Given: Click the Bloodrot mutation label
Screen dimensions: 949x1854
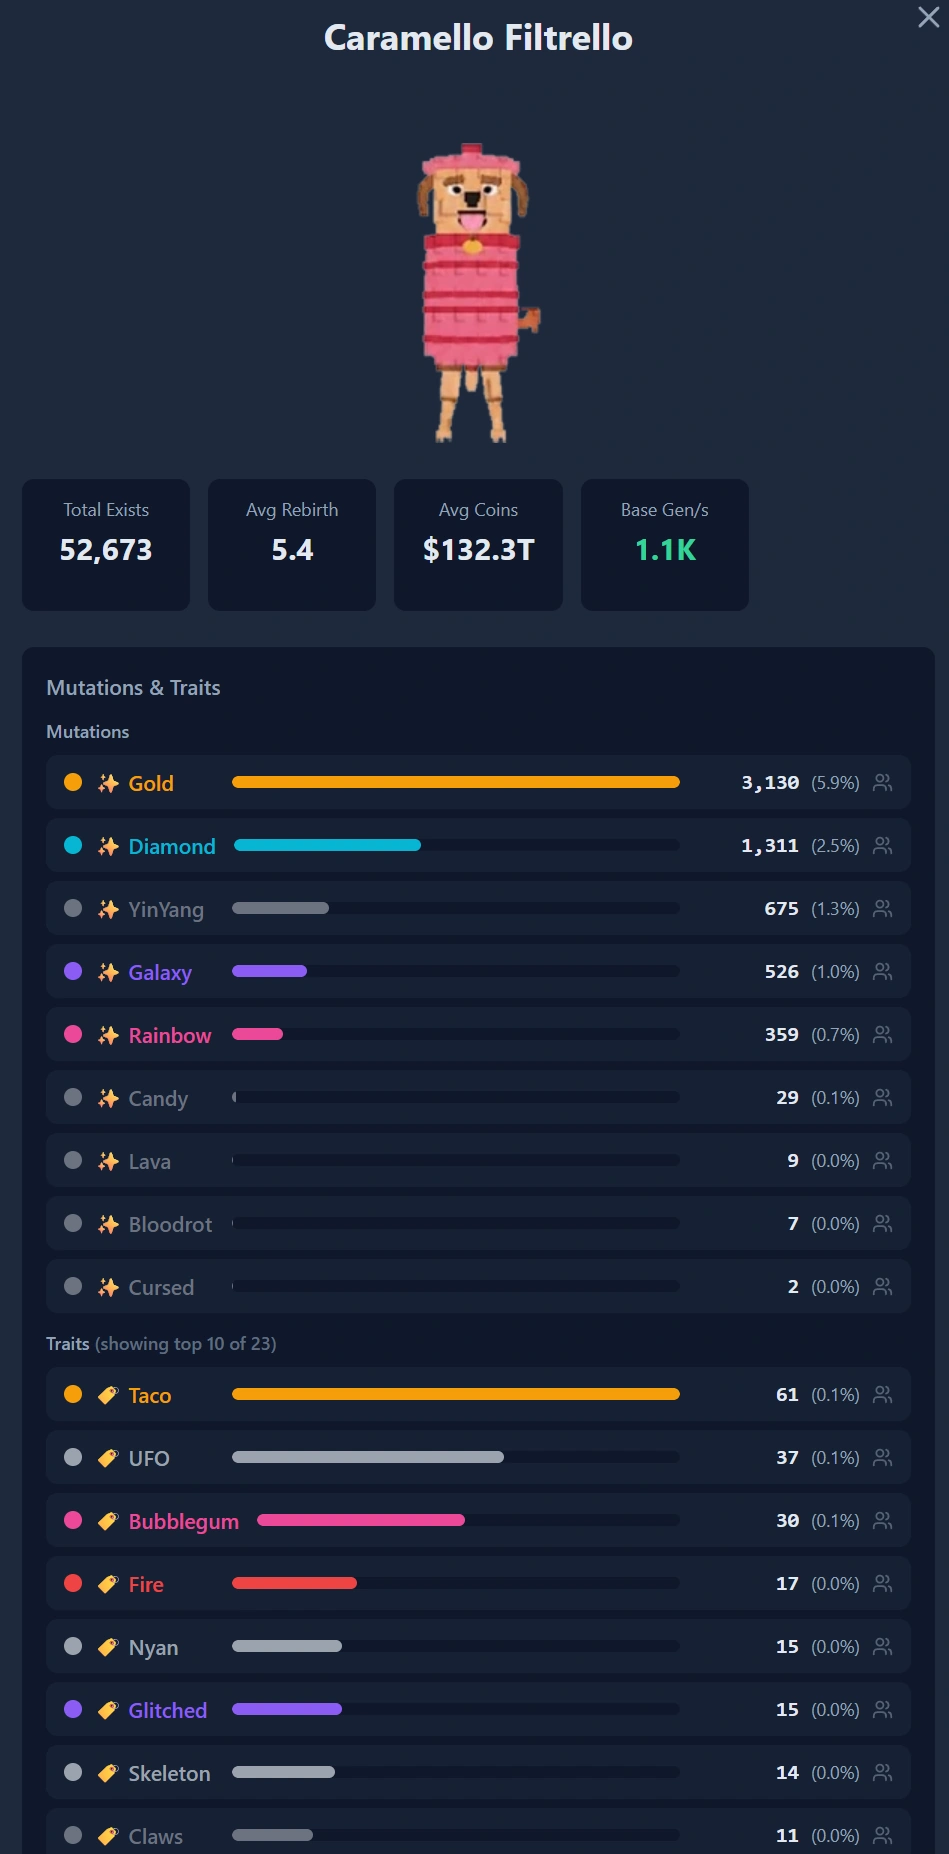Looking at the screenshot, I should point(170,1224).
